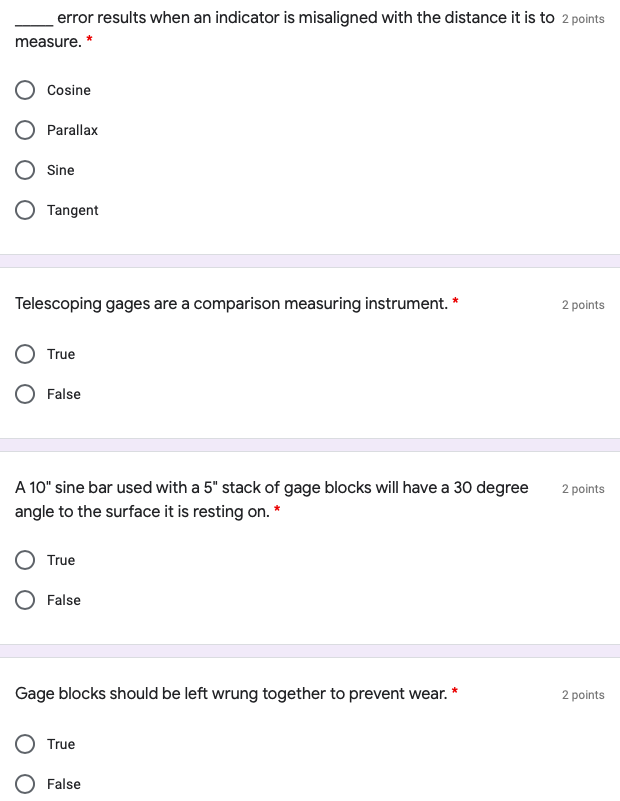Viewport: 620px width, 801px height.
Task: Choose the Parallax radio option
Action: tap(25, 130)
